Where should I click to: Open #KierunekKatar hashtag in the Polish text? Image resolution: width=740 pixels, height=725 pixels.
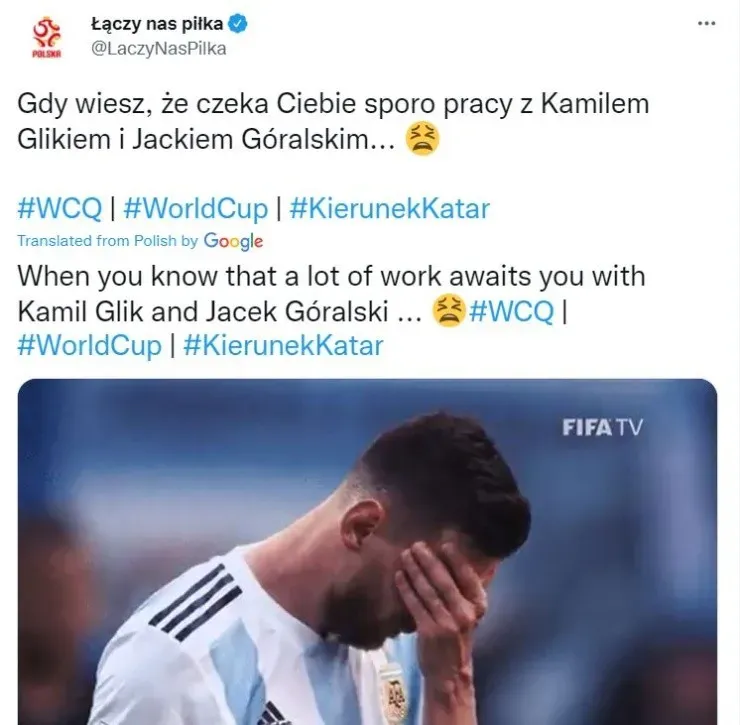coord(389,208)
